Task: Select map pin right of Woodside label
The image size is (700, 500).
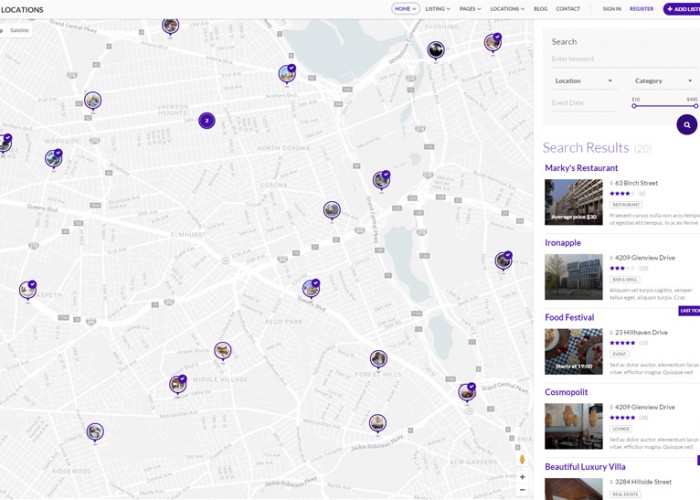Action: pos(54,159)
